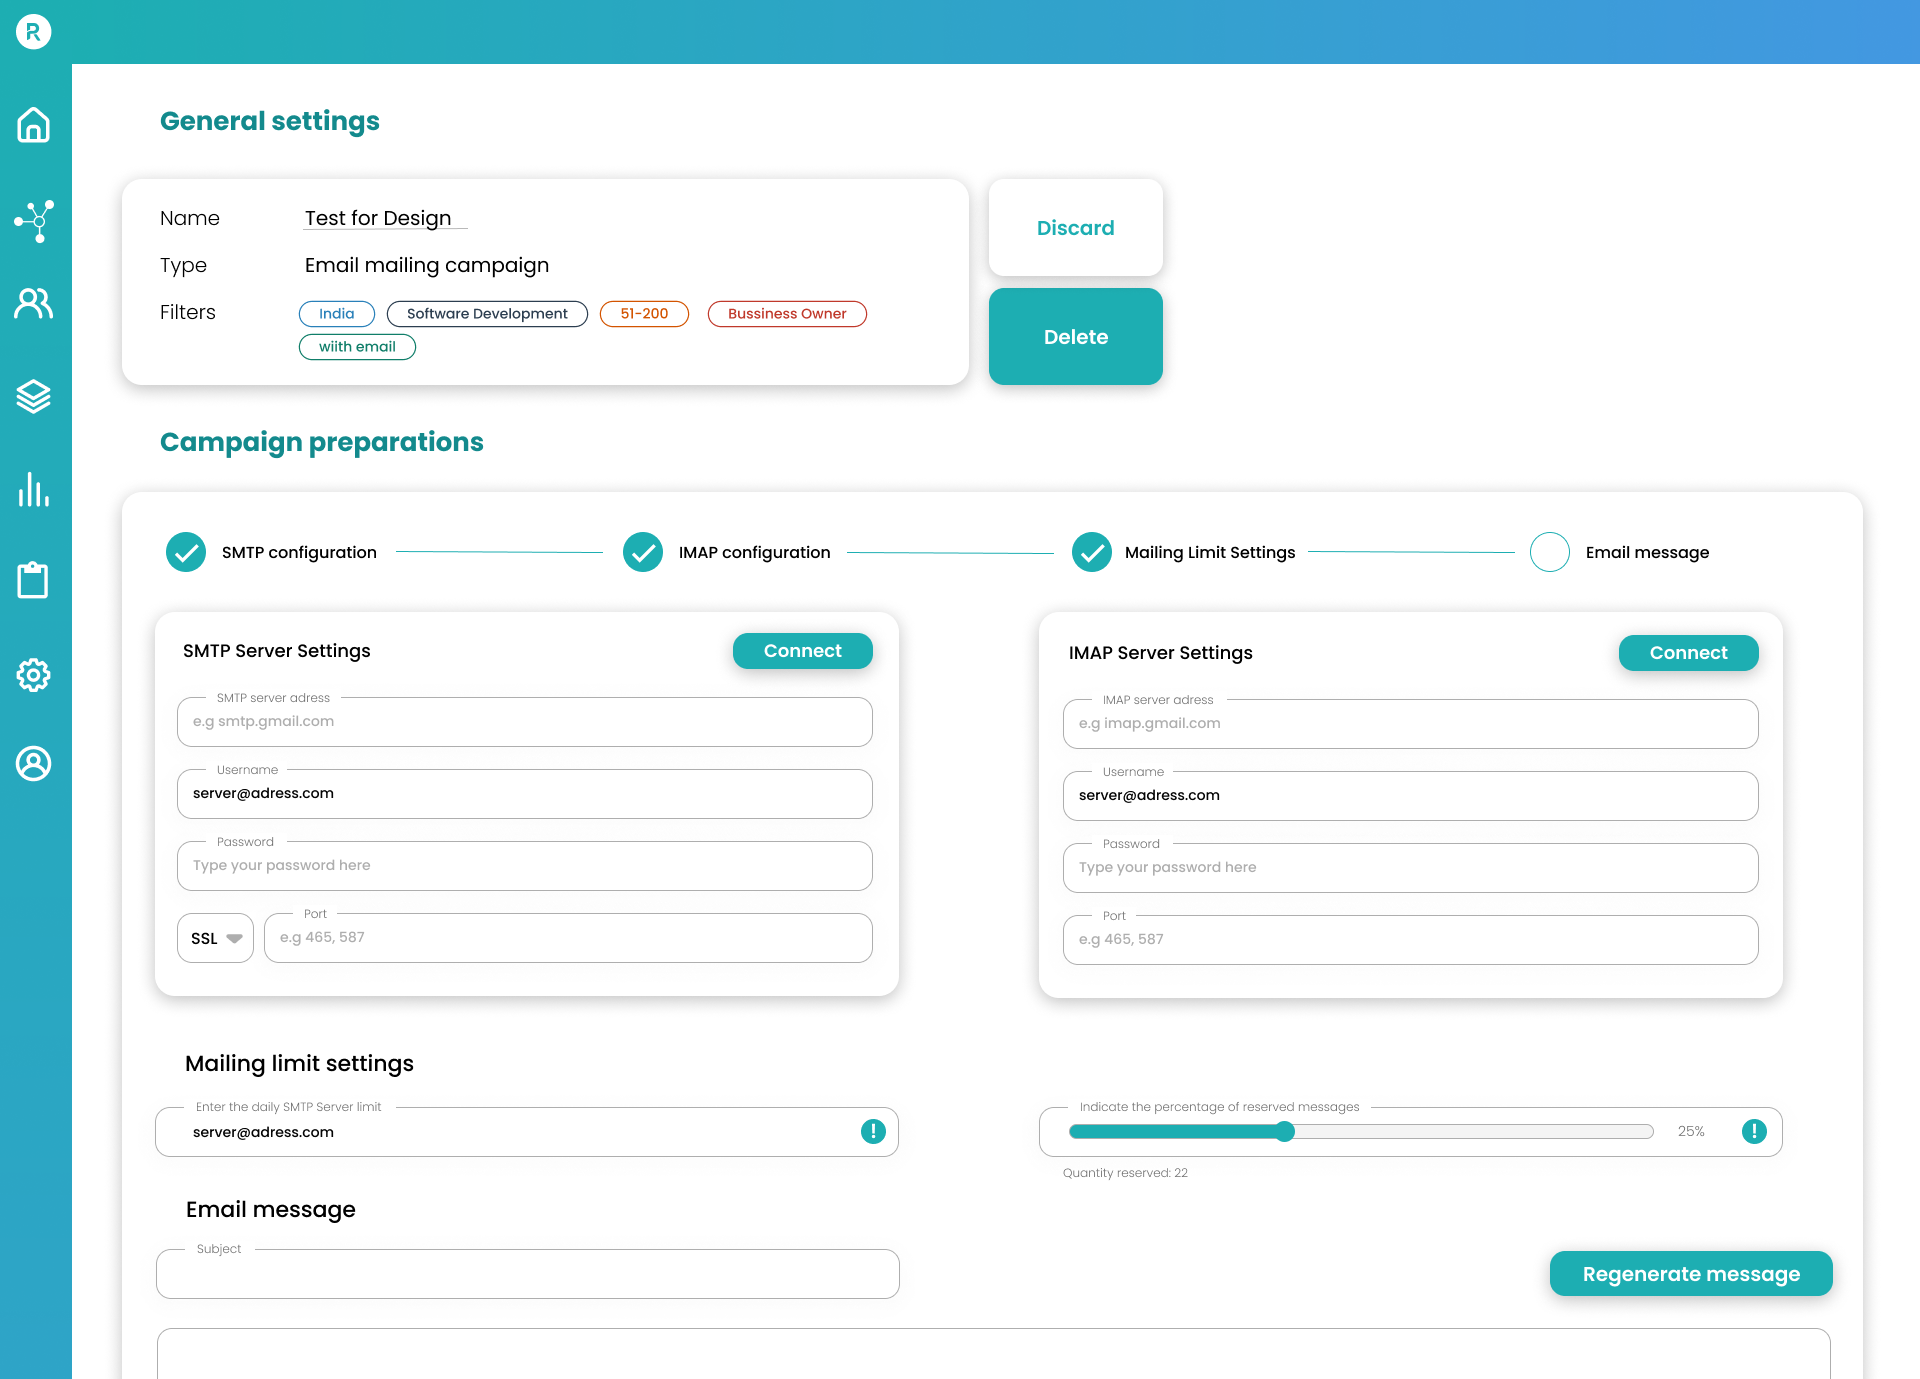This screenshot has height=1379, width=1920.
Task: Open the Home icon in sidebar
Action: click(x=33, y=125)
